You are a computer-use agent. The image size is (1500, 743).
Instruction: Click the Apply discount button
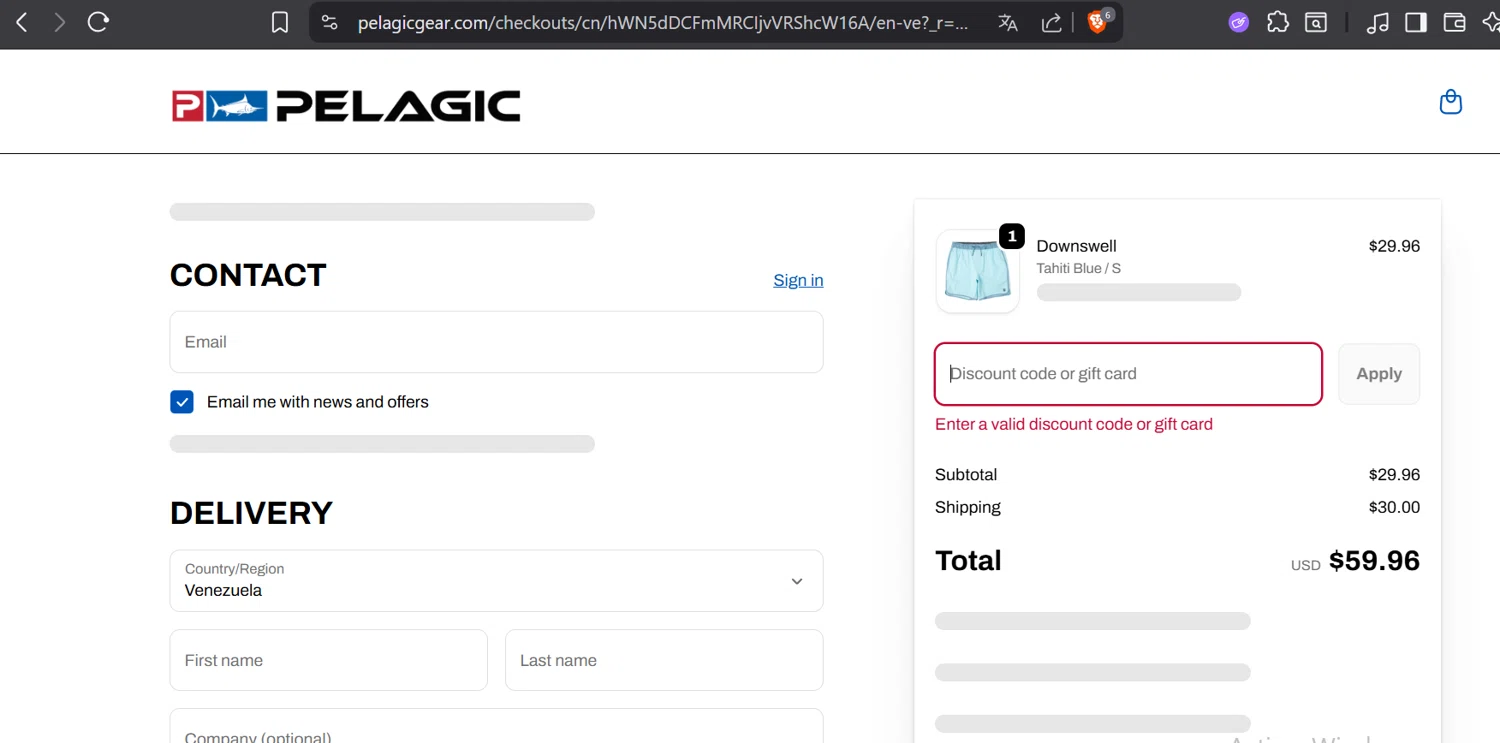click(1379, 374)
